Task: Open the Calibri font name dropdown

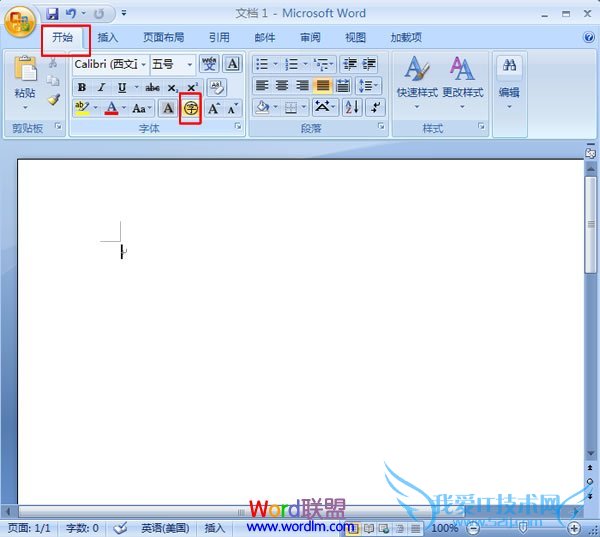Action: coord(143,64)
